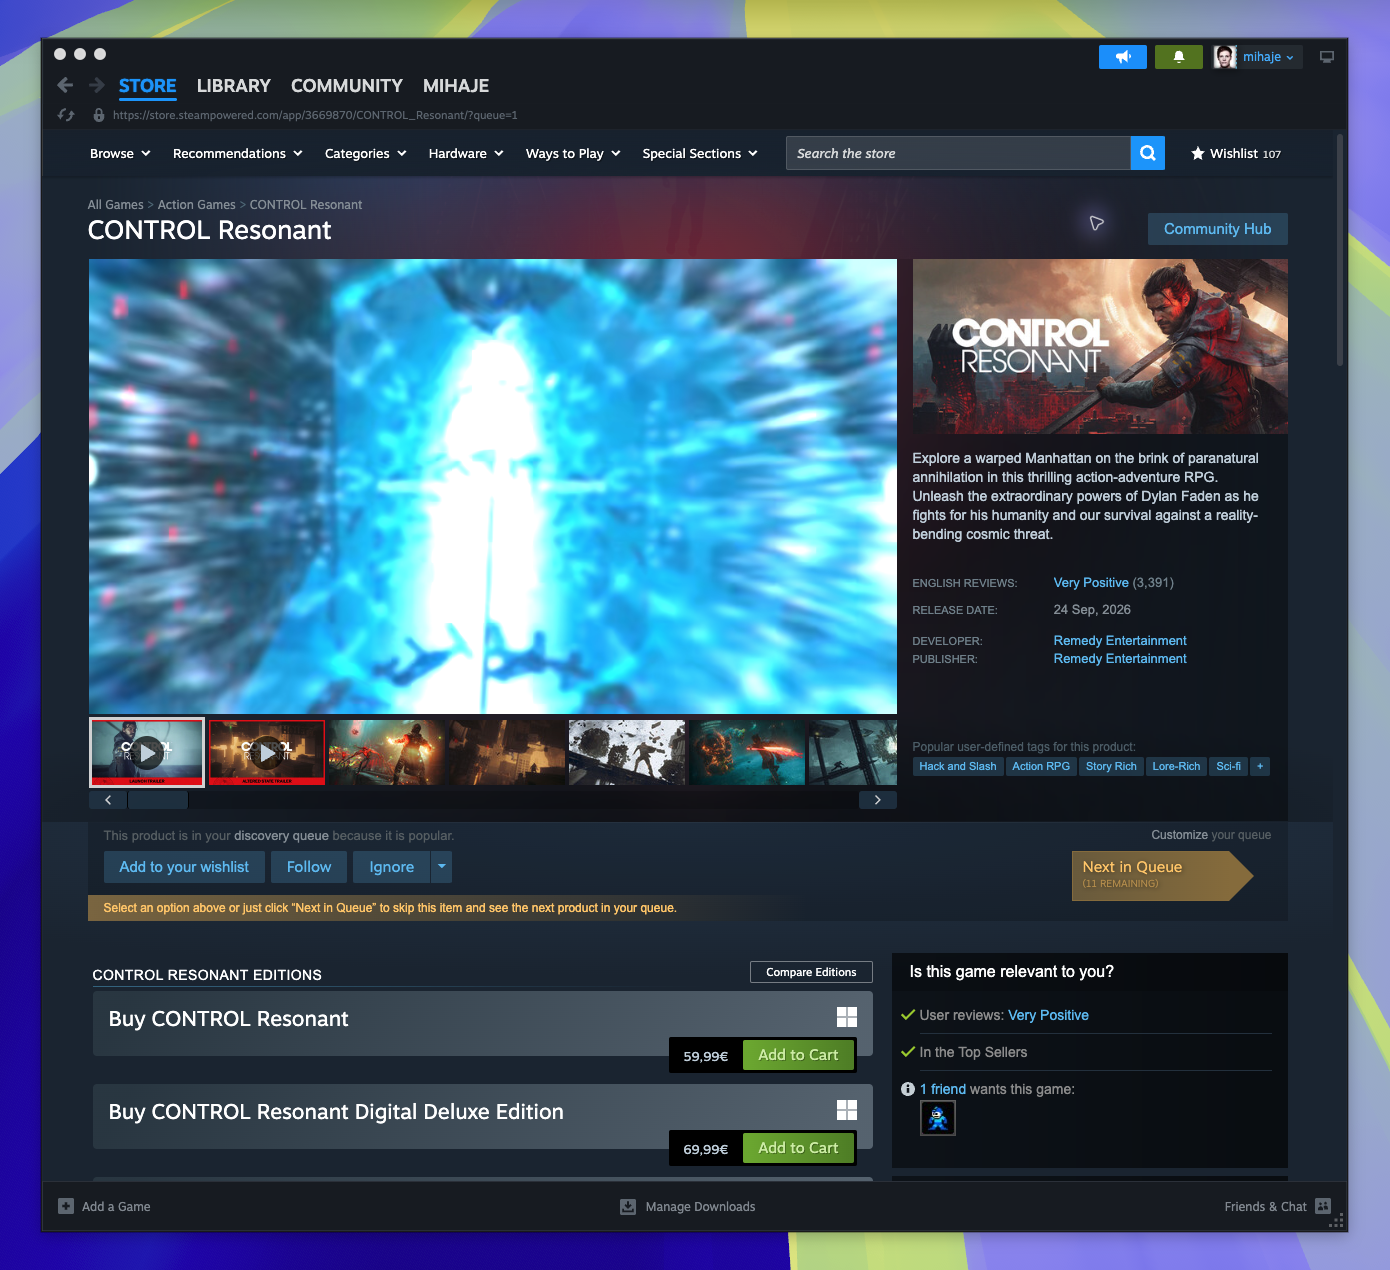The width and height of the screenshot is (1390, 1270).
Task: Click Windows icon on Buy CONTROL Resonant row
Action: 847,1017
